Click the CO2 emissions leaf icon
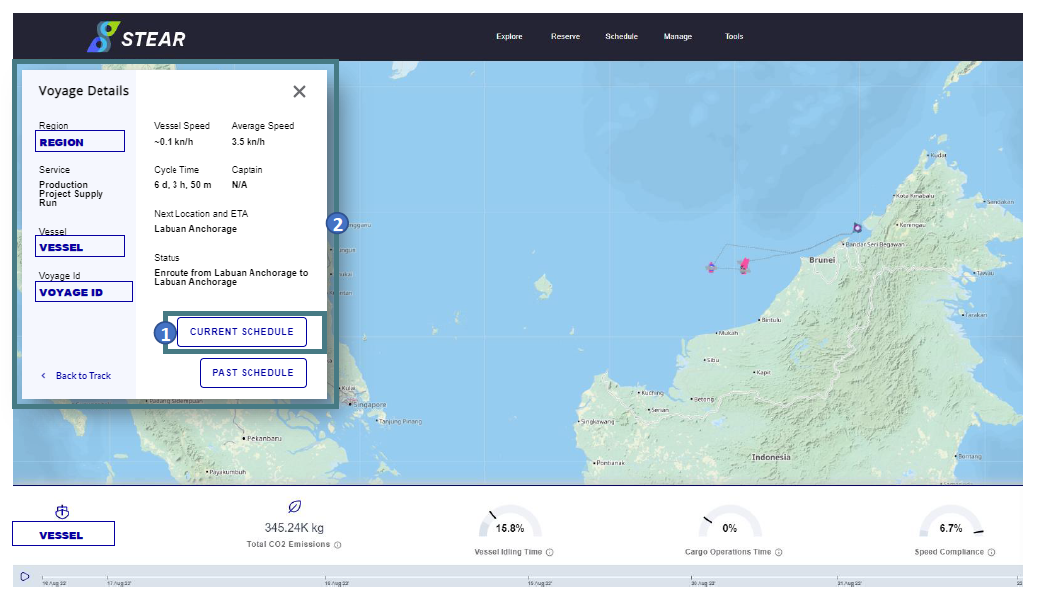The image size is (1046, 597). pos(294,507)
